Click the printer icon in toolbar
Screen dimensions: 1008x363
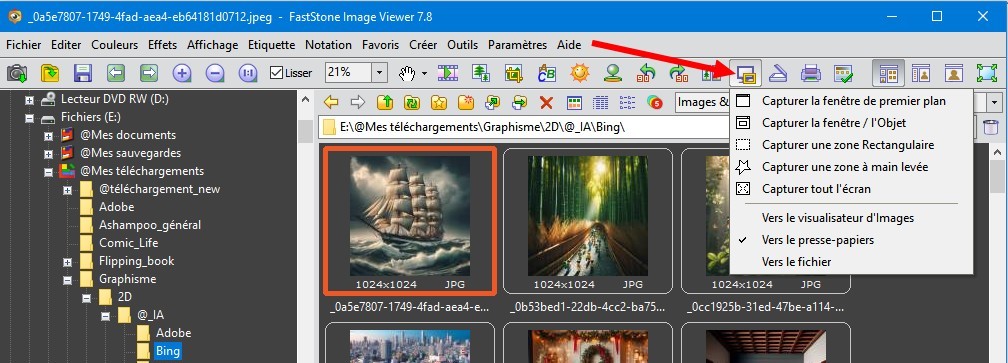pos(811,73)
